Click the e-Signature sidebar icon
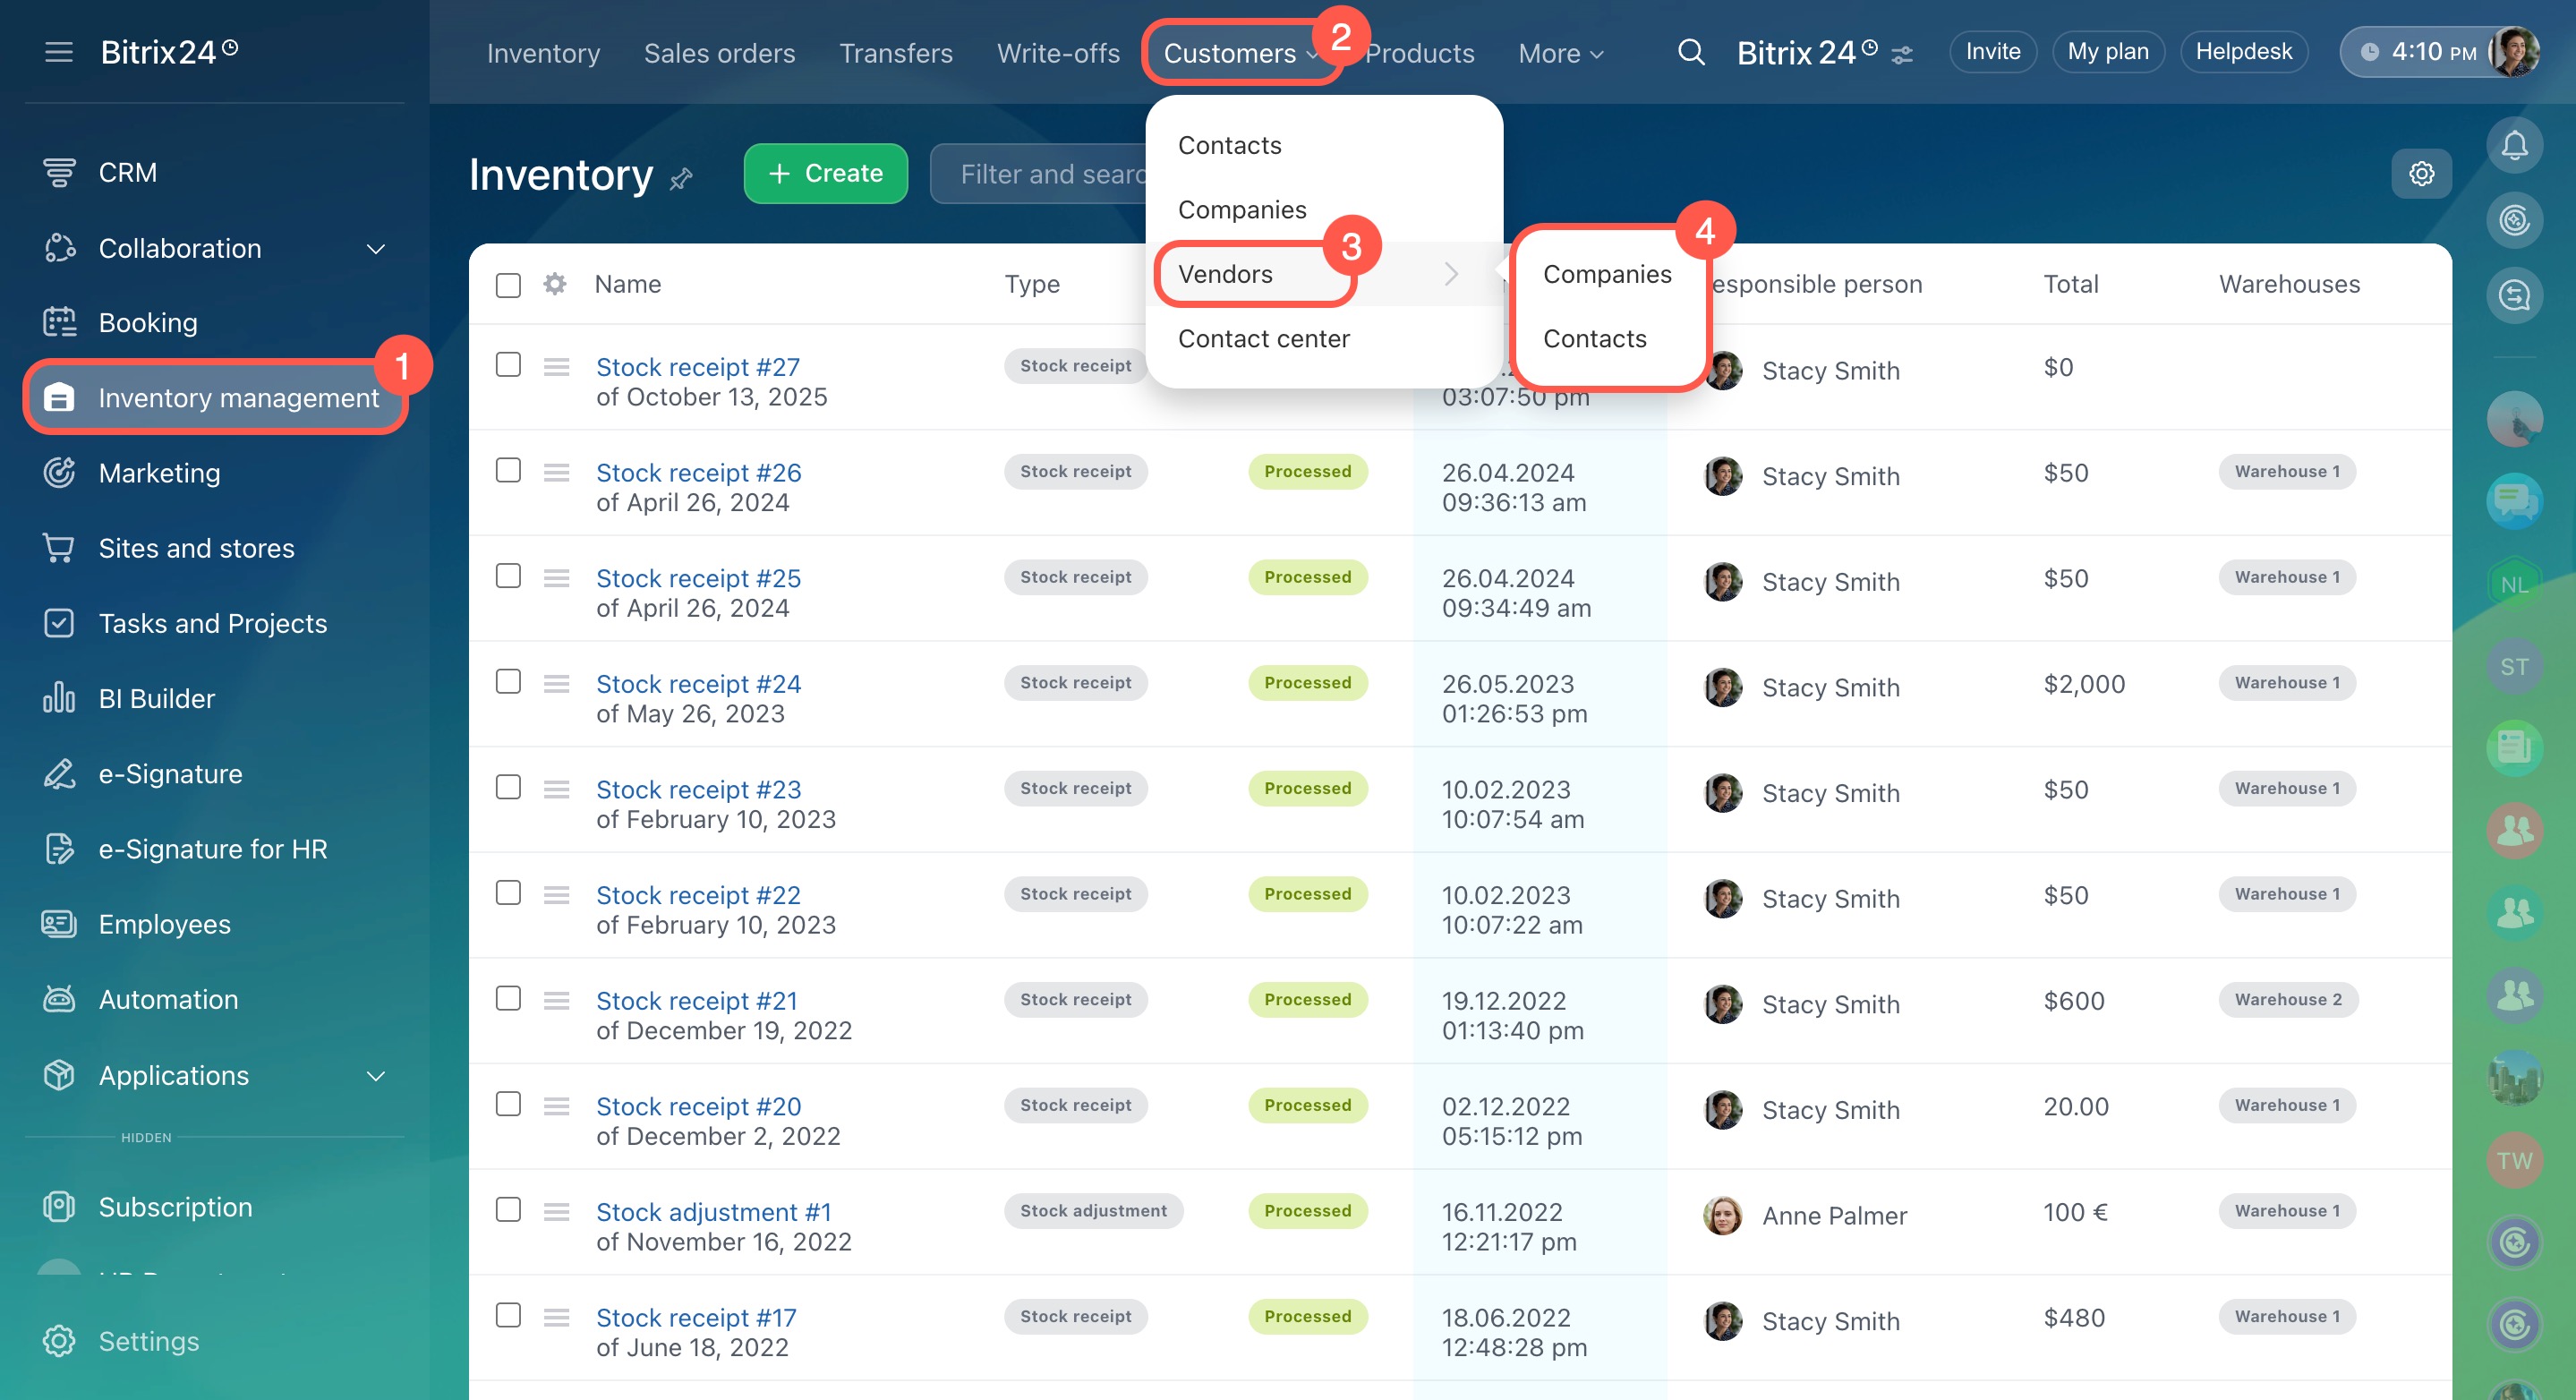 coord(59,773)
